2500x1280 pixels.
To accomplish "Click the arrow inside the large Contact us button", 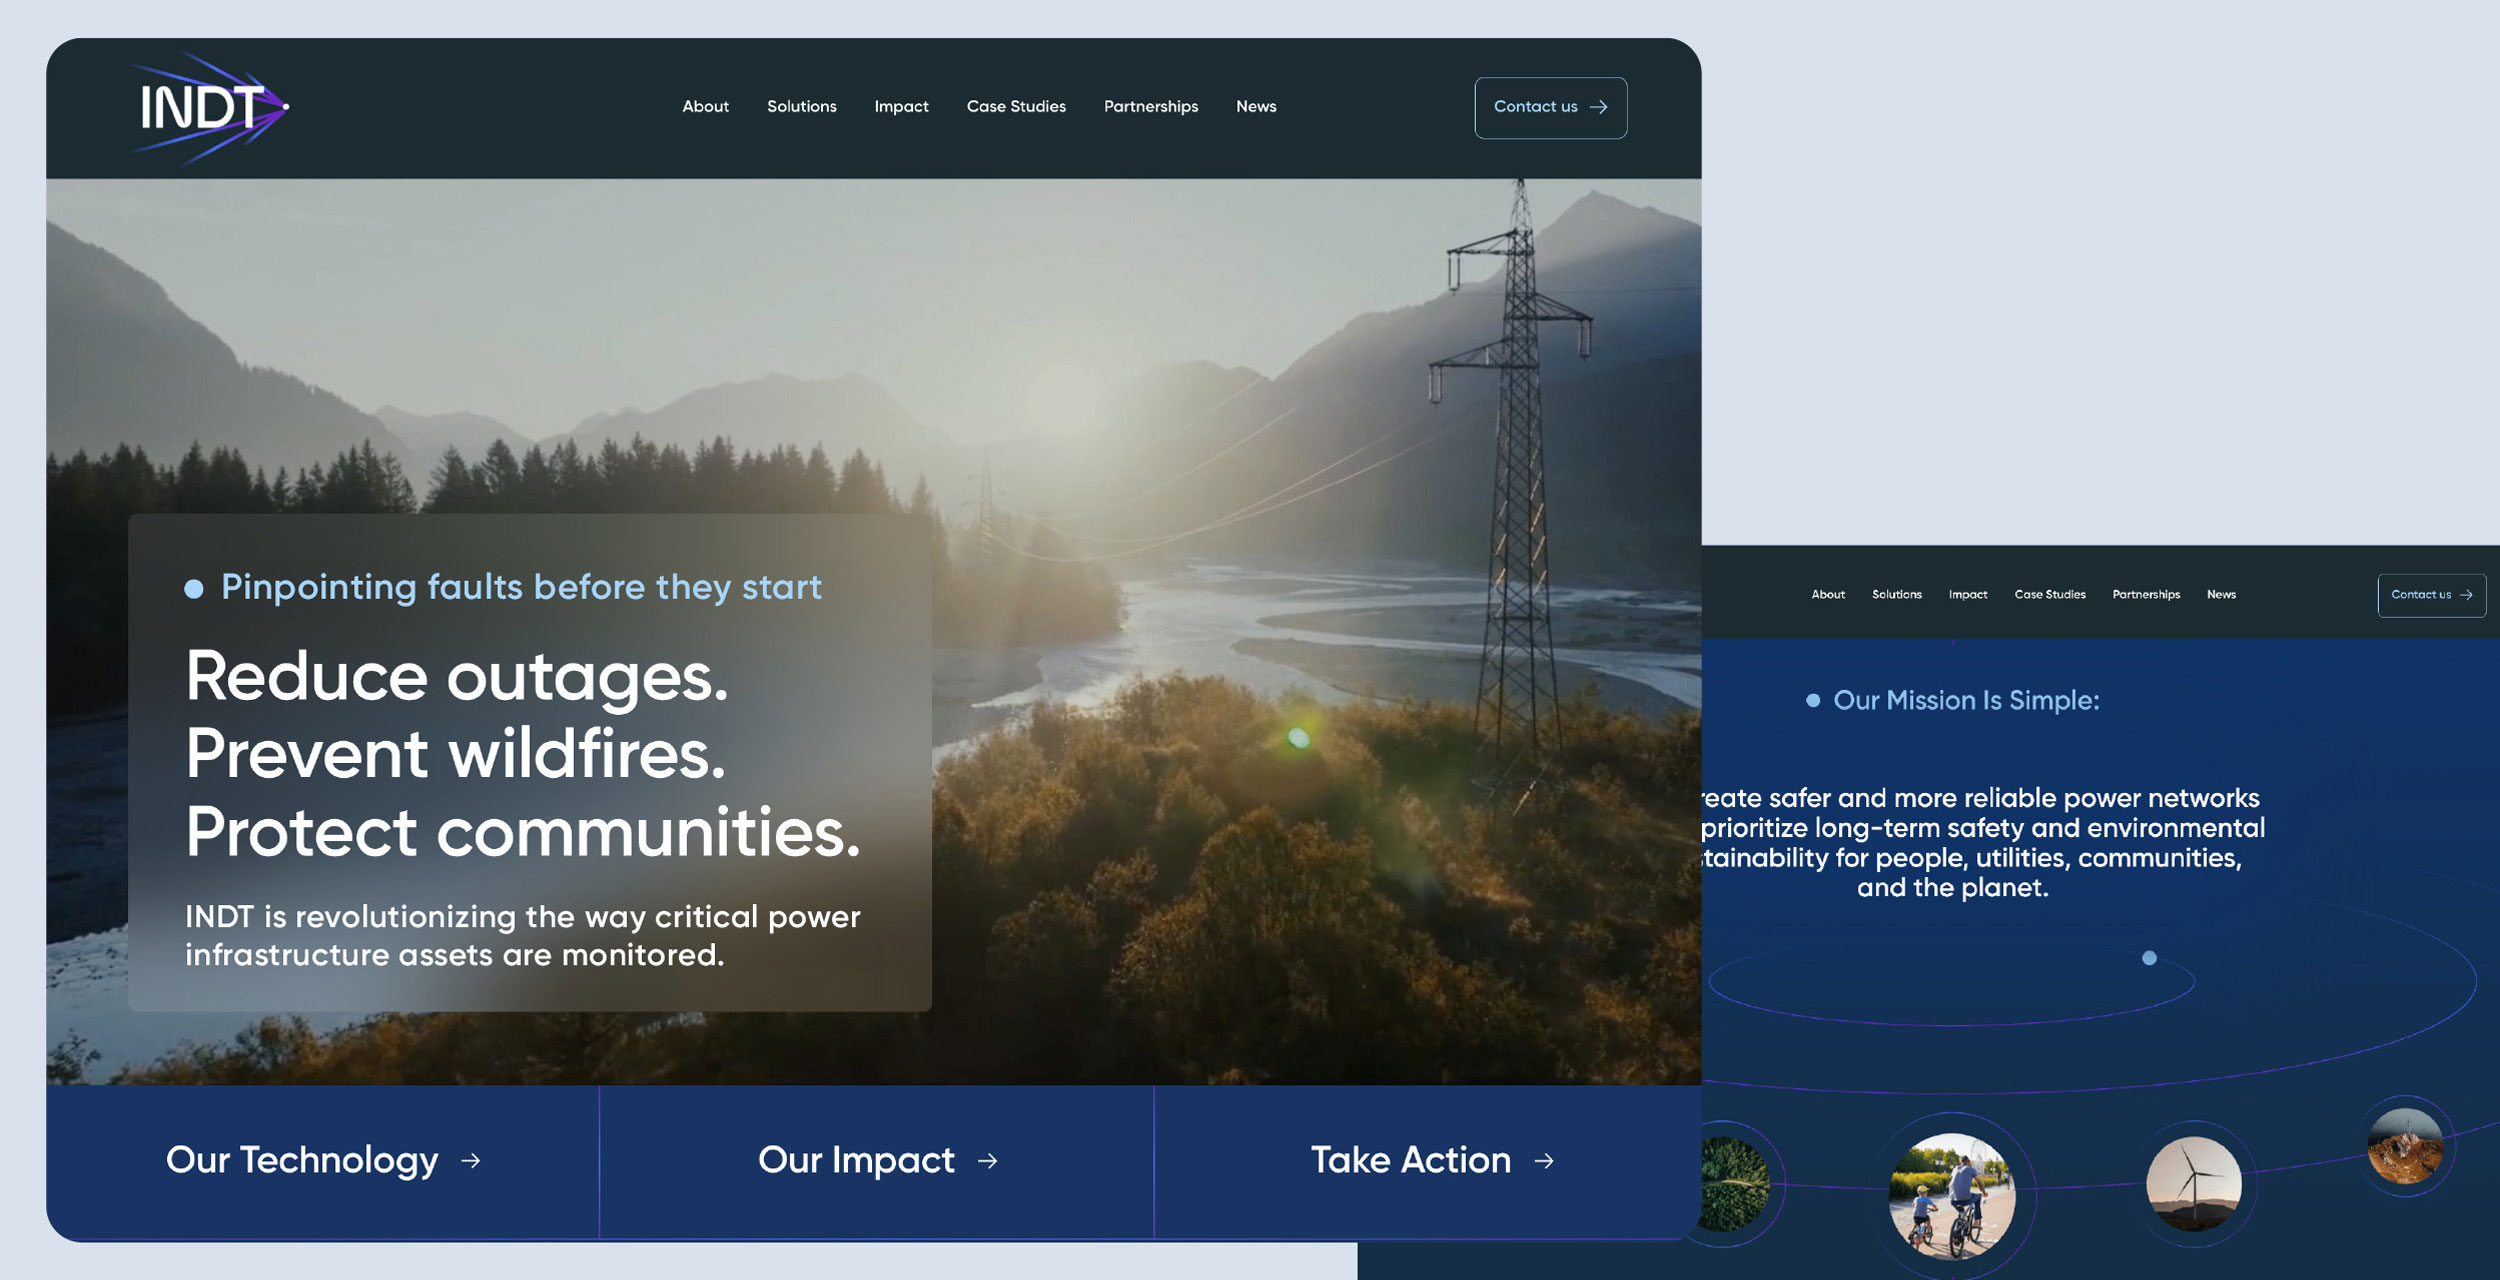I will click(x=1599, y=107).
